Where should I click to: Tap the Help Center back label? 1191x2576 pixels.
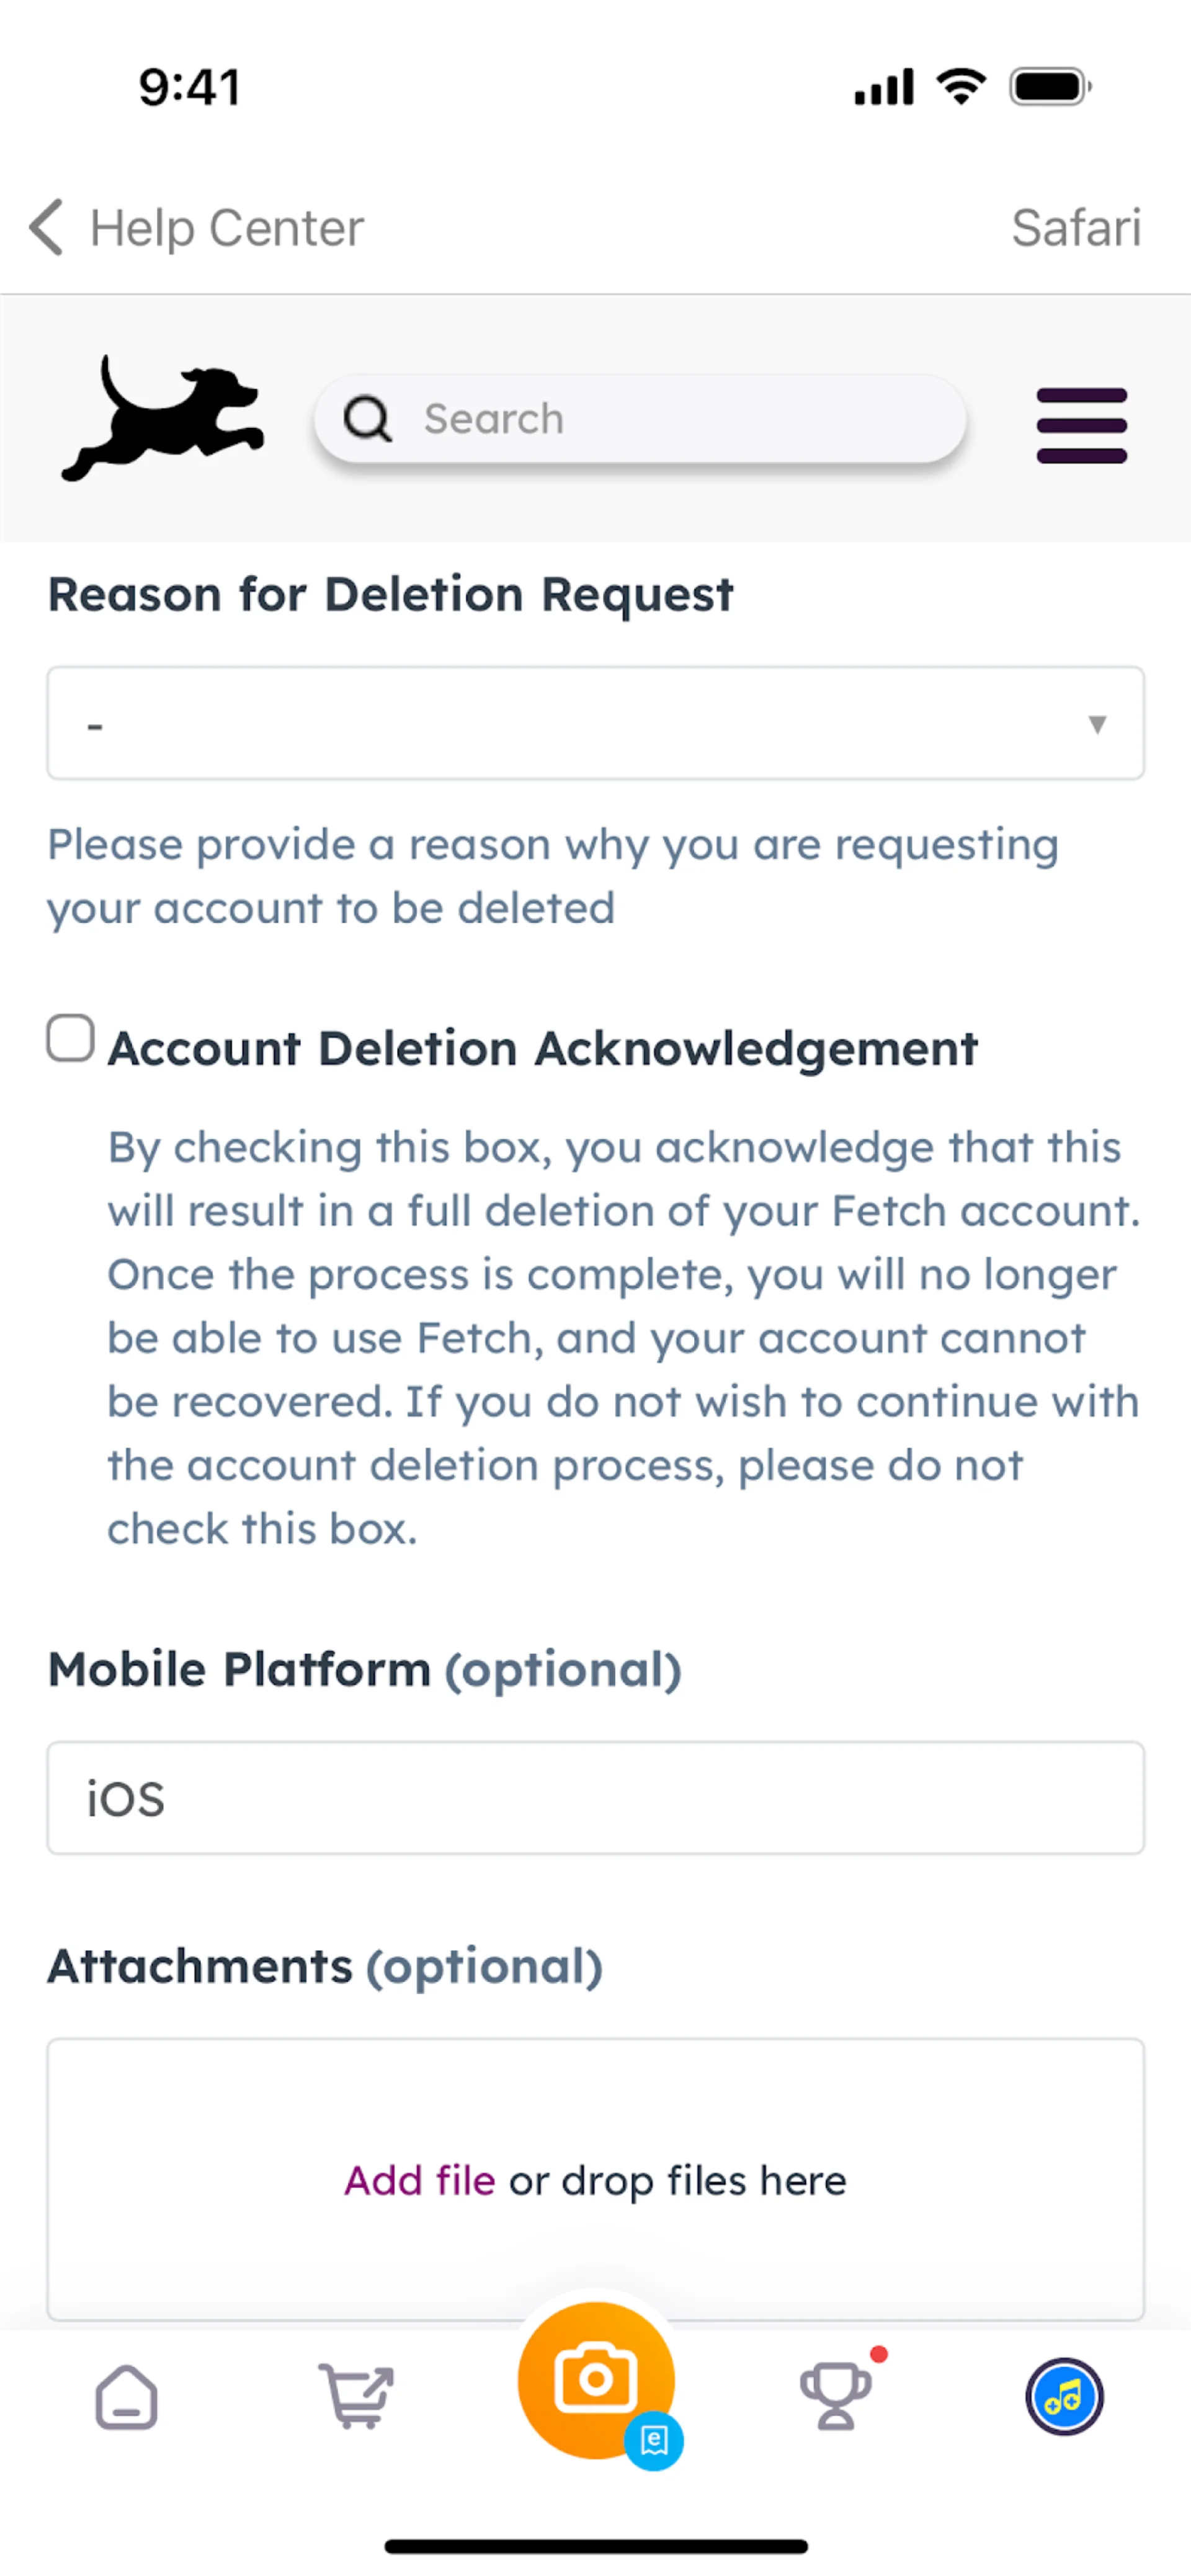point(227,227)
